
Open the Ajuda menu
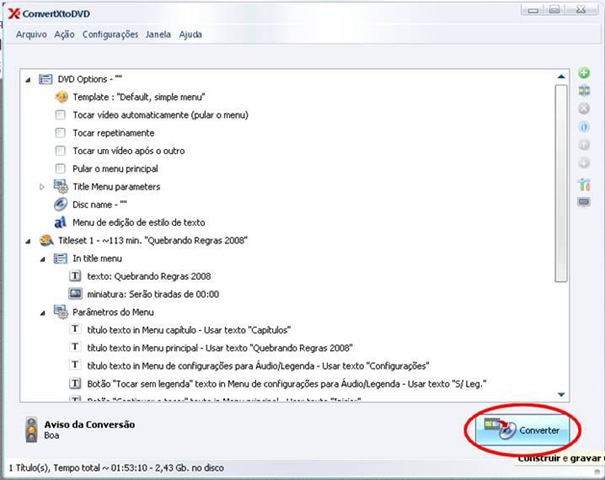pos(190,34)
